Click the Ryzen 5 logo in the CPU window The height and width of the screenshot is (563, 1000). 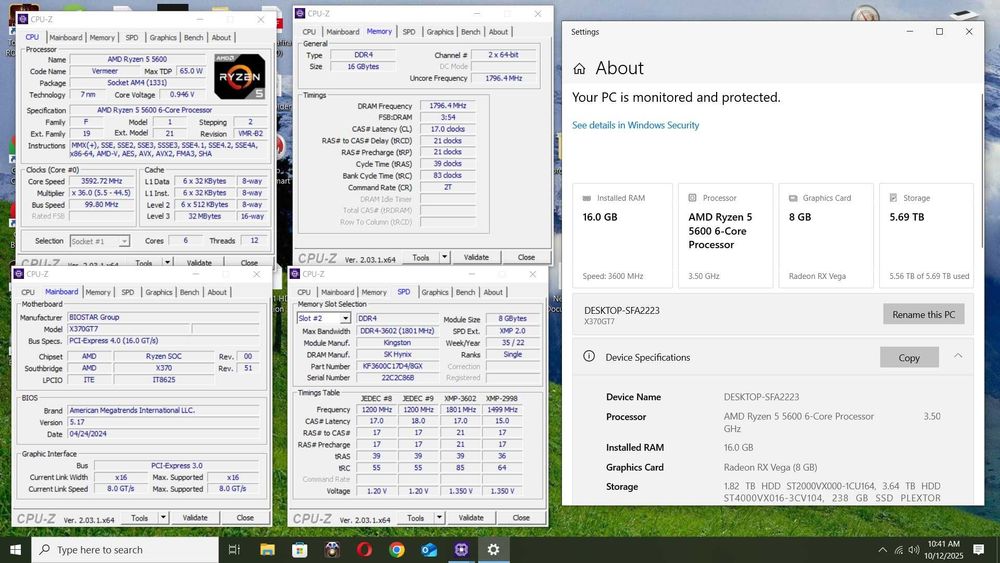(x=240, y=77)
